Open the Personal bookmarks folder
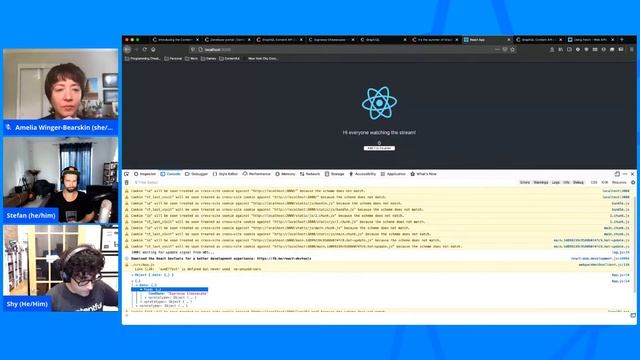The image size is (640, 360). [173, 58]
